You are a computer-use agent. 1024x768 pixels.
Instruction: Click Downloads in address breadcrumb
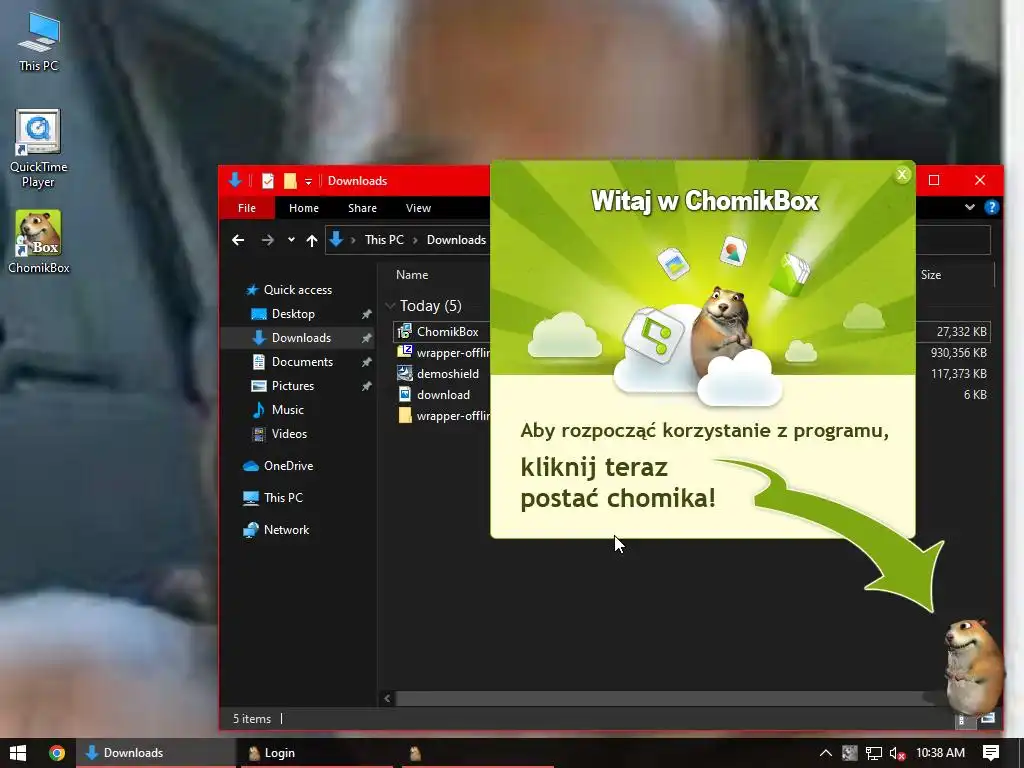tap(456, 240)
